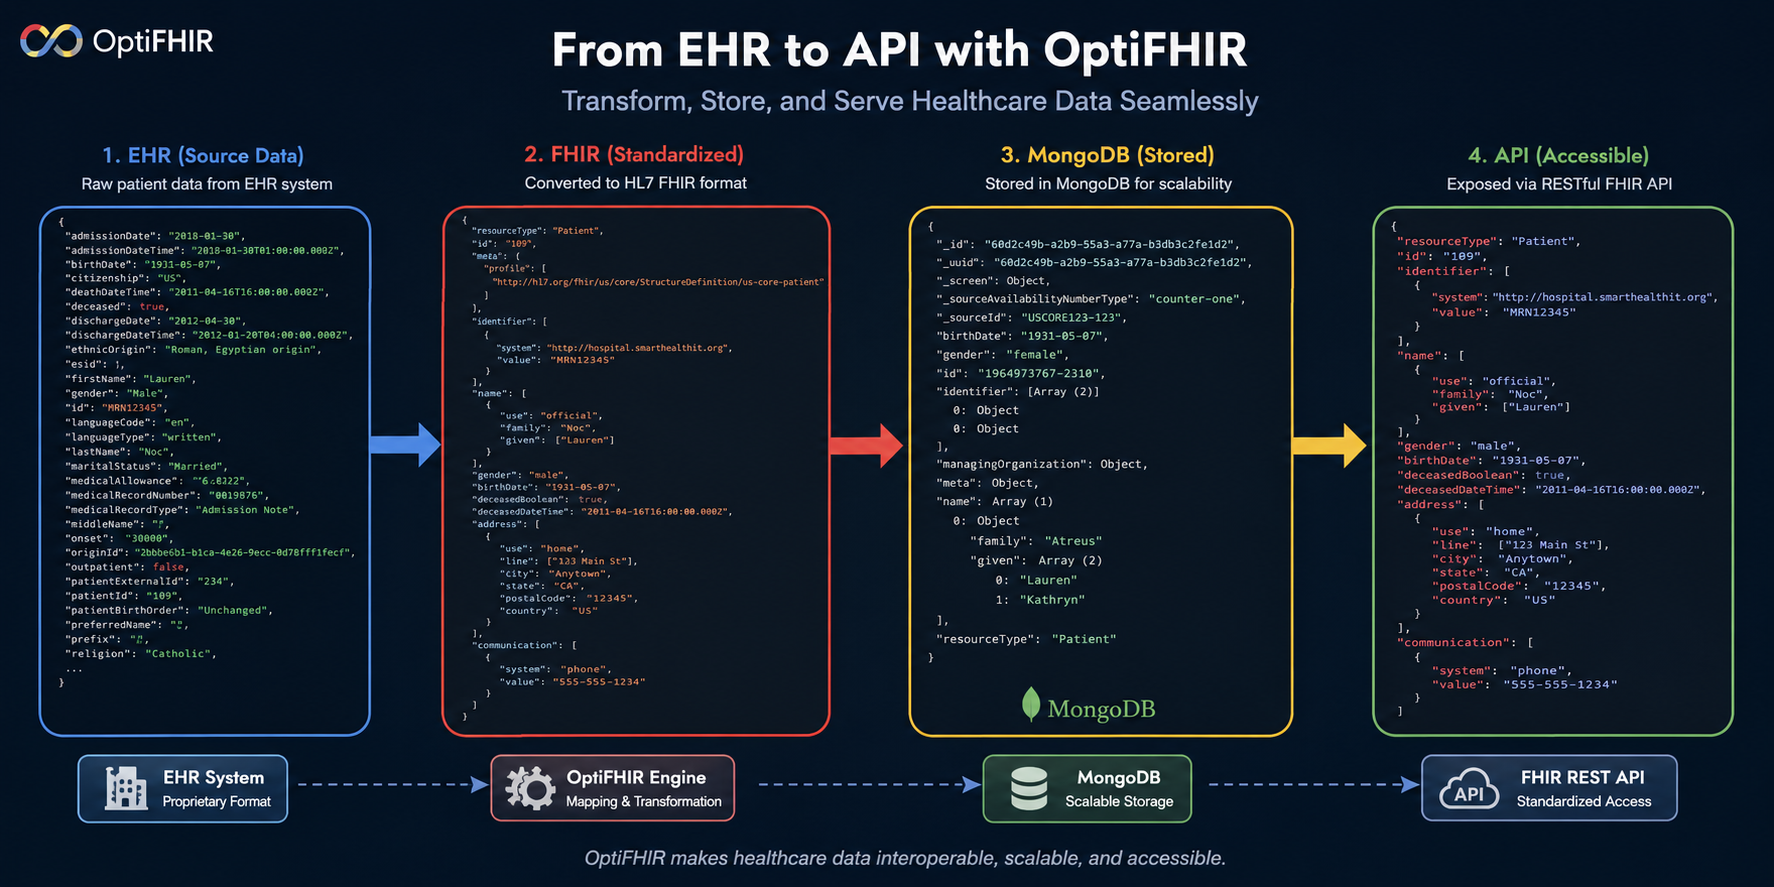1774x887 pixels.
Task: Click the "religion": "Catholic" line
Action: [141, 654]
